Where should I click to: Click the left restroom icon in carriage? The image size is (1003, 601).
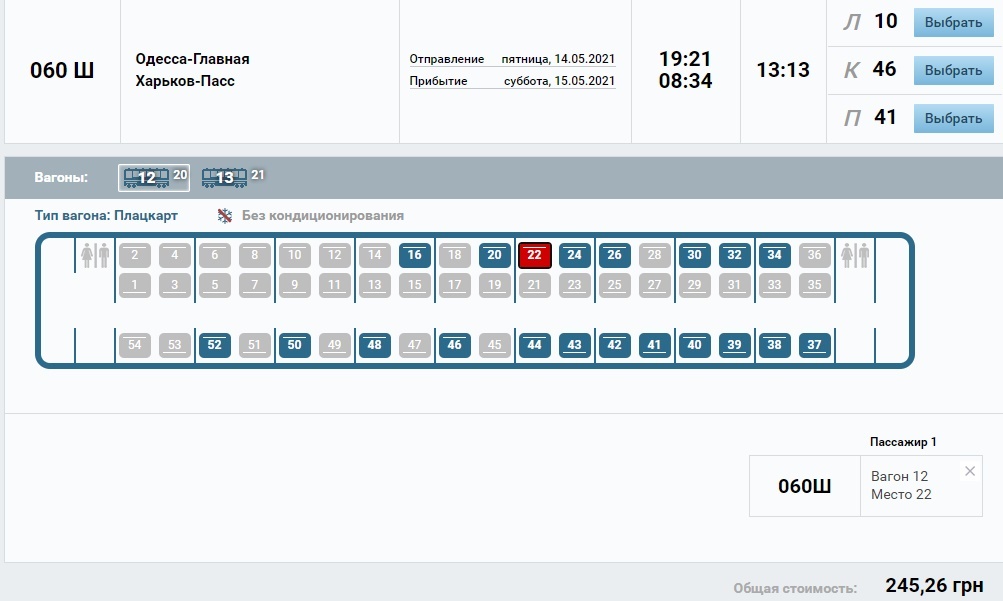[95, 256]
